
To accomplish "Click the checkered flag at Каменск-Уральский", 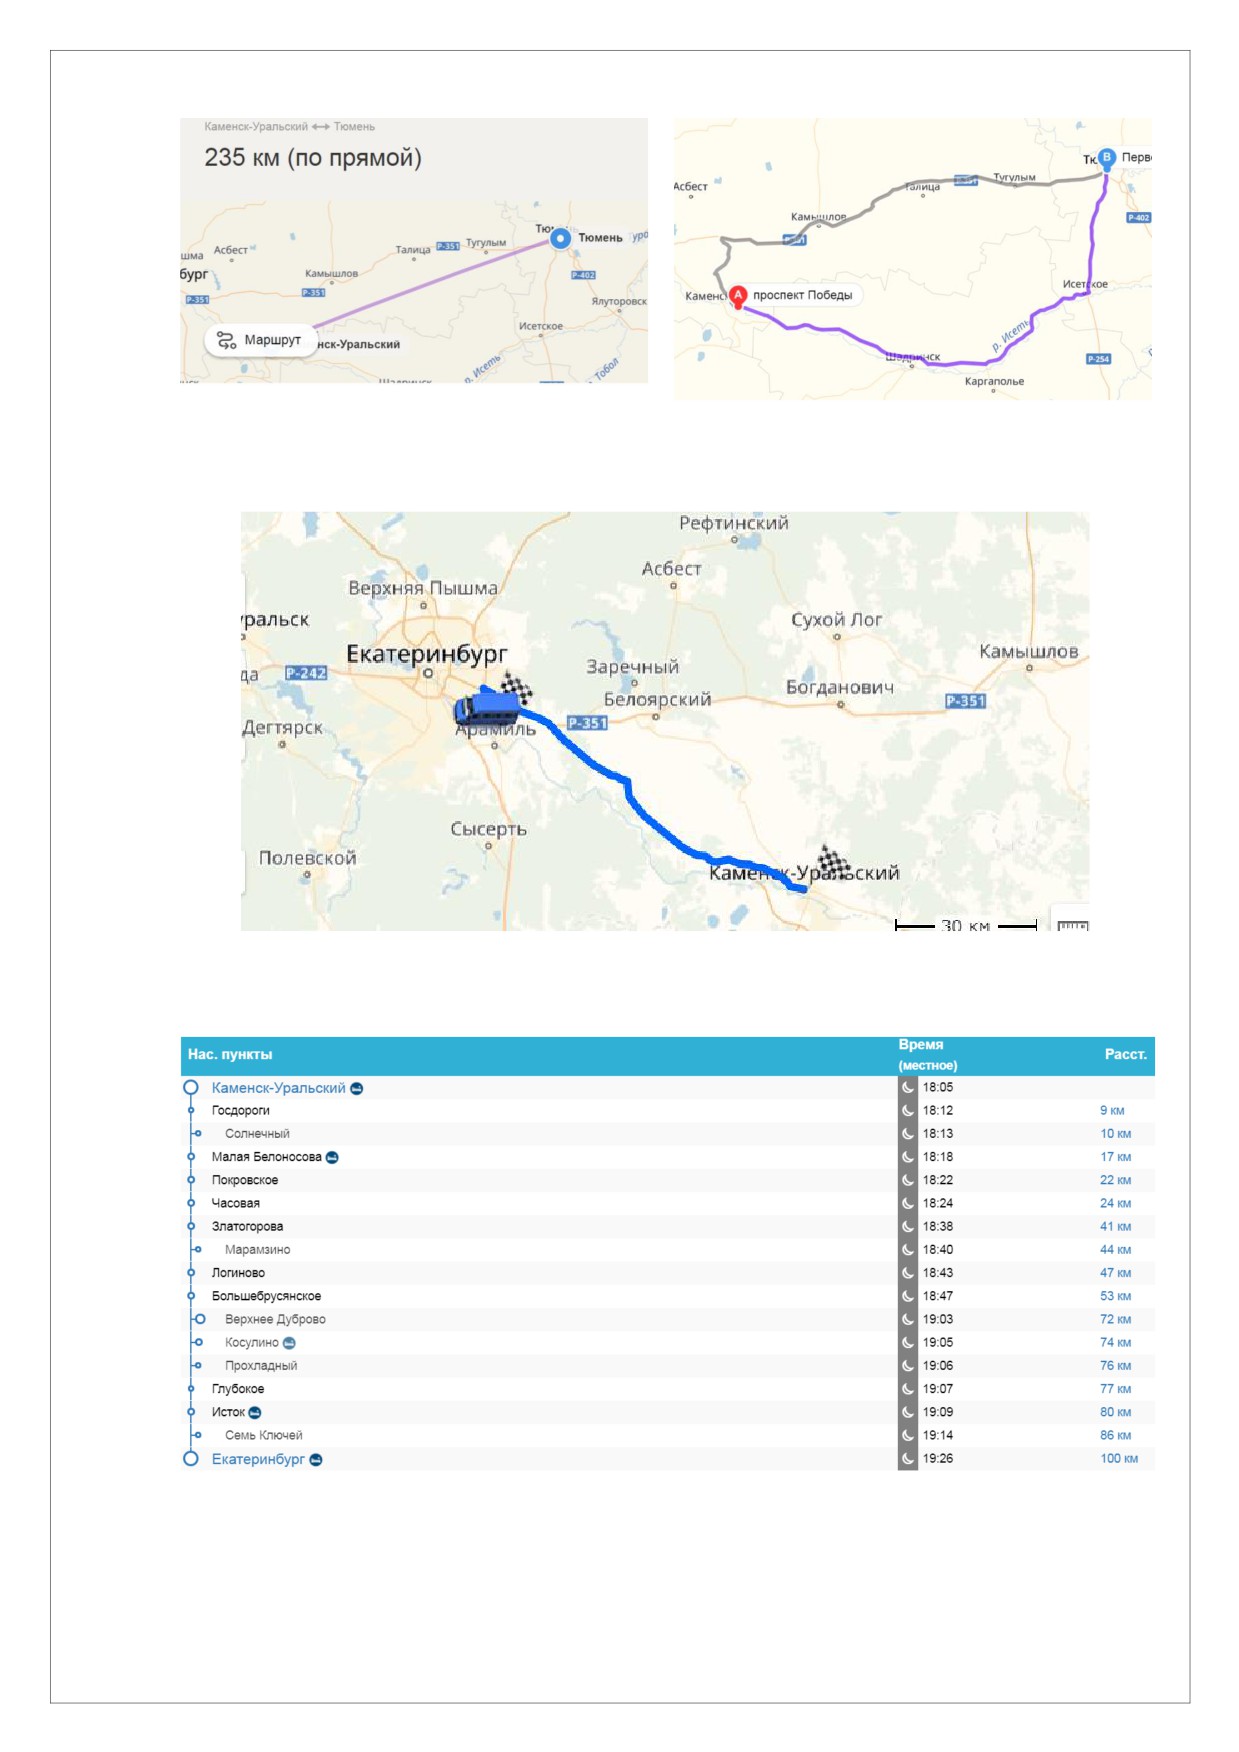I will pyautogui.click(x=832, y=860).
